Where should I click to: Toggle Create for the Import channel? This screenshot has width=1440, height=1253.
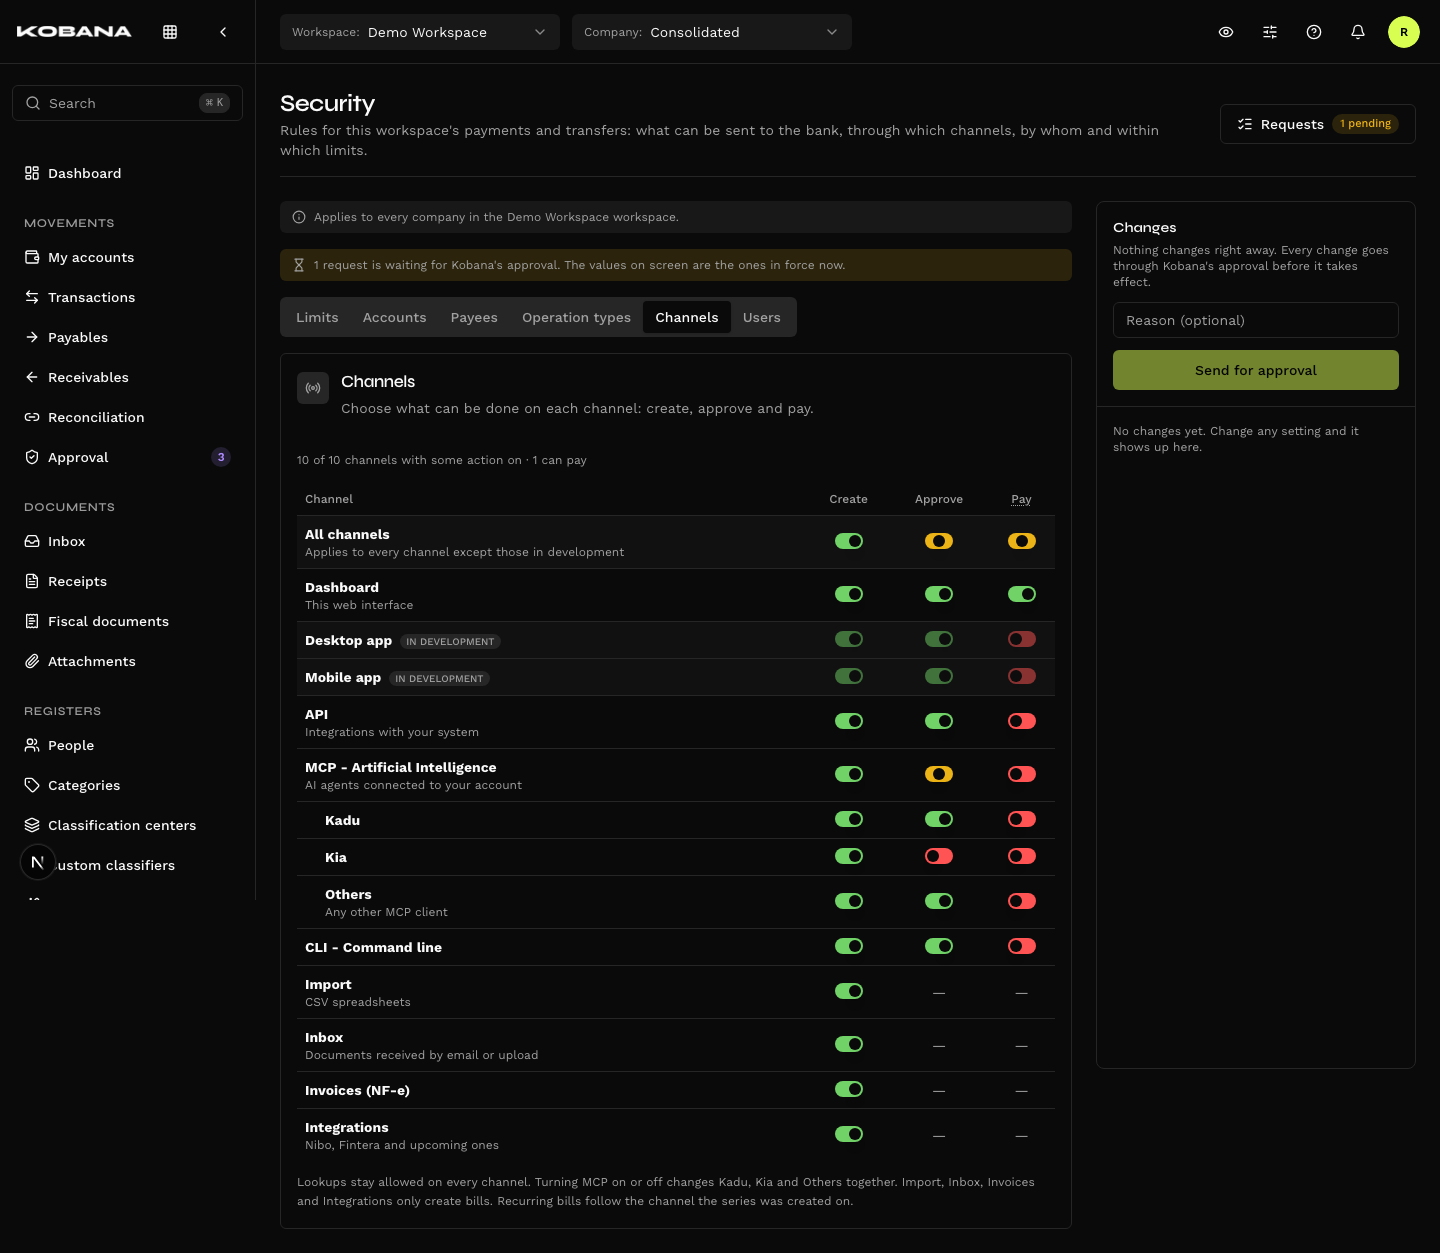[x=849, y=991]
